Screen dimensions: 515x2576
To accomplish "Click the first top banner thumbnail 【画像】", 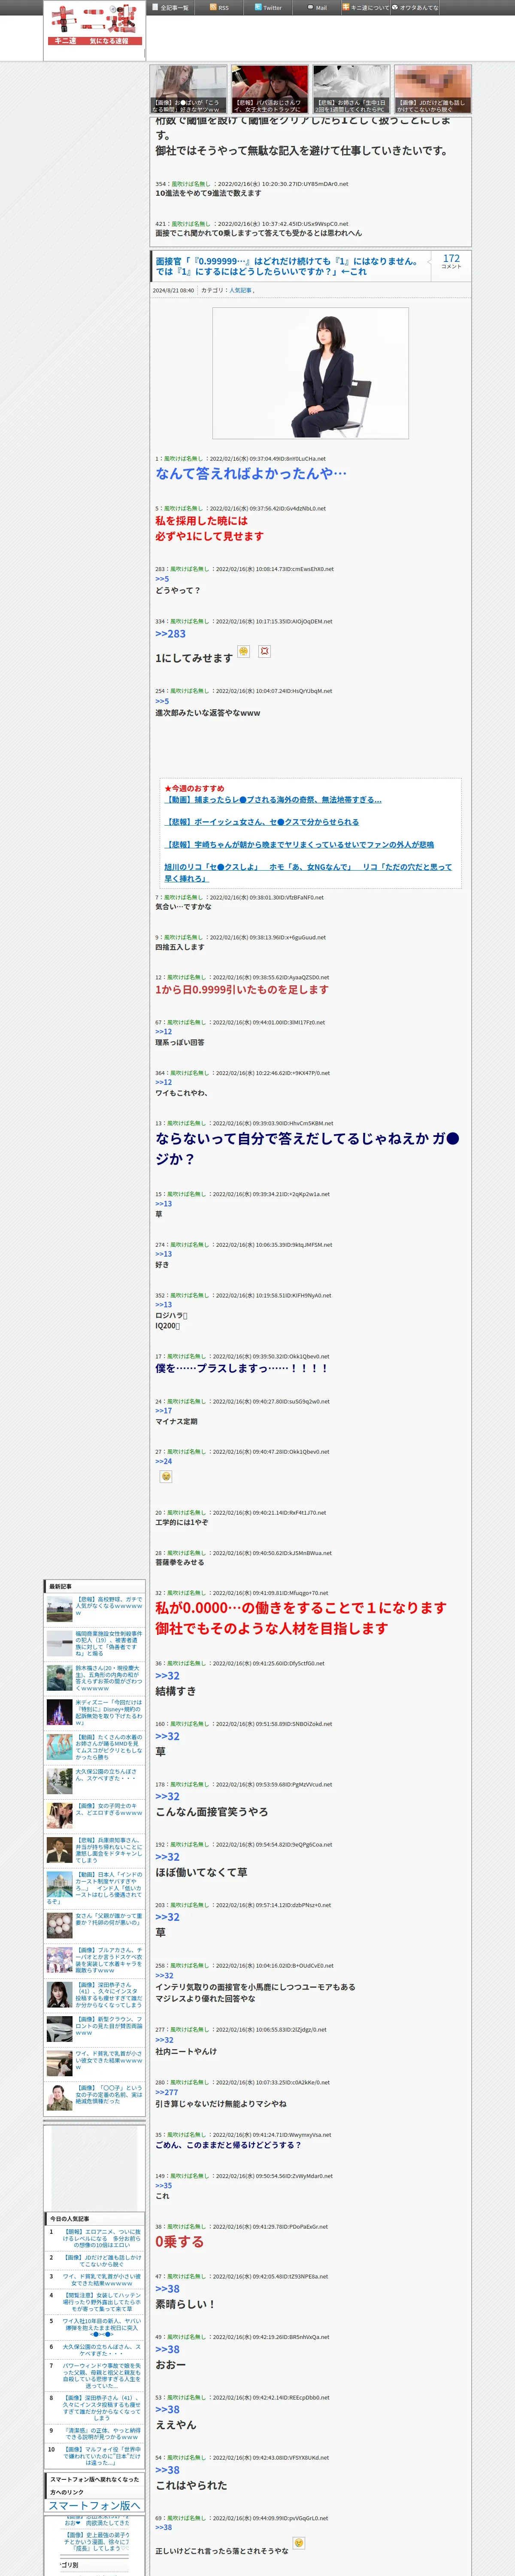I will point(189,89).
